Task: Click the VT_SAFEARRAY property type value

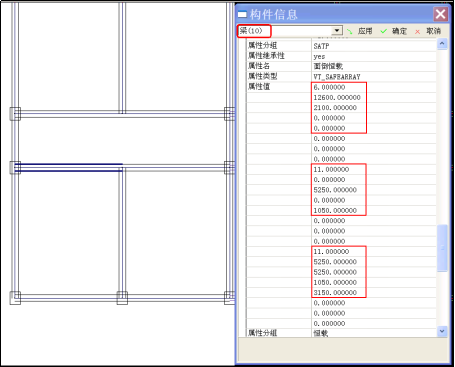Action: 337,77
